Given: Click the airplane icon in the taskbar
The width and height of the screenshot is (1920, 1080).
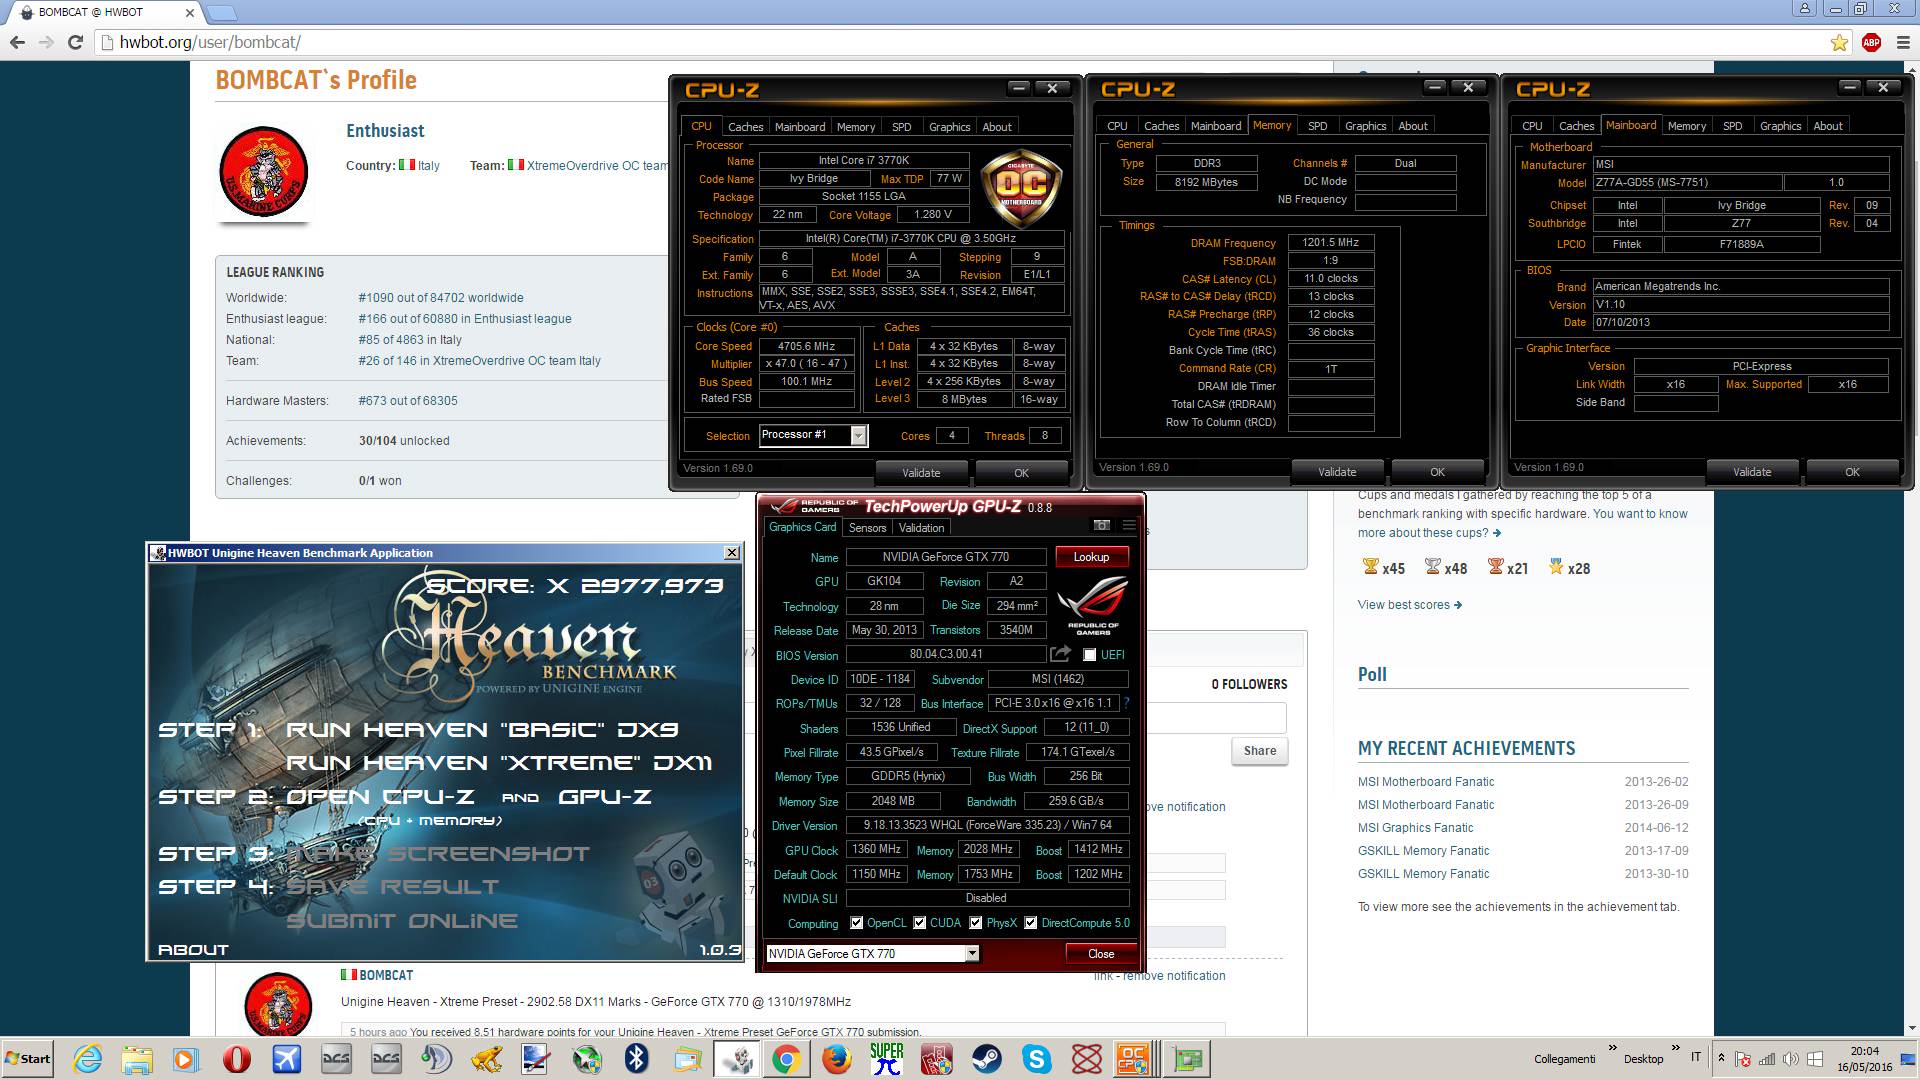Looking at the screenshot, I should (287, 1058).
